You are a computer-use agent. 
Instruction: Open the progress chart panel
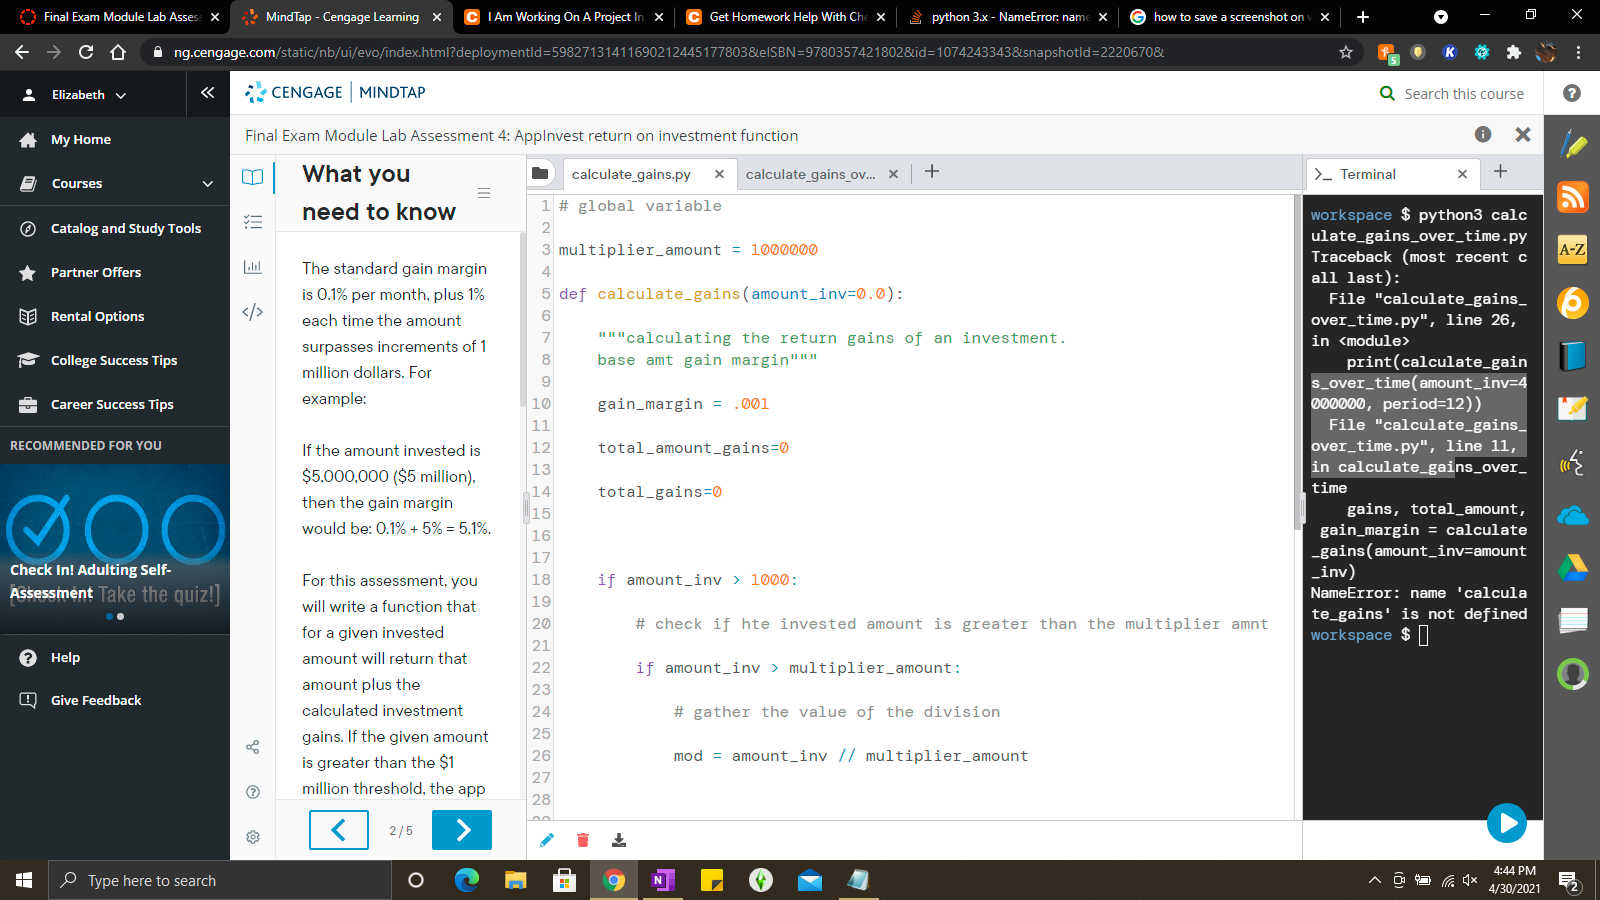point(252,267)
